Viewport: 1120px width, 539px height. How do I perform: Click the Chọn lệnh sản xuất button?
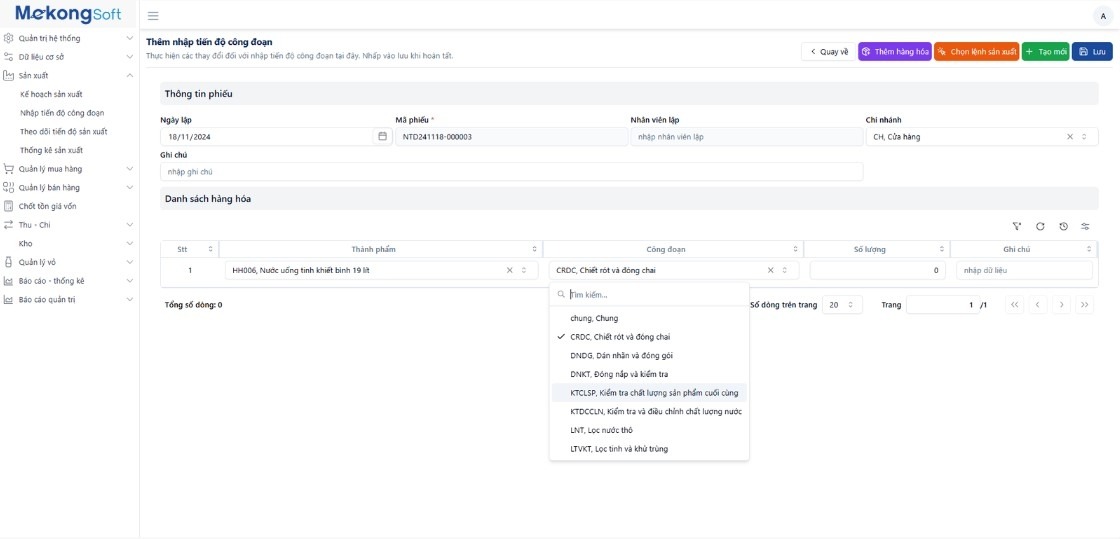pos(977,51)
